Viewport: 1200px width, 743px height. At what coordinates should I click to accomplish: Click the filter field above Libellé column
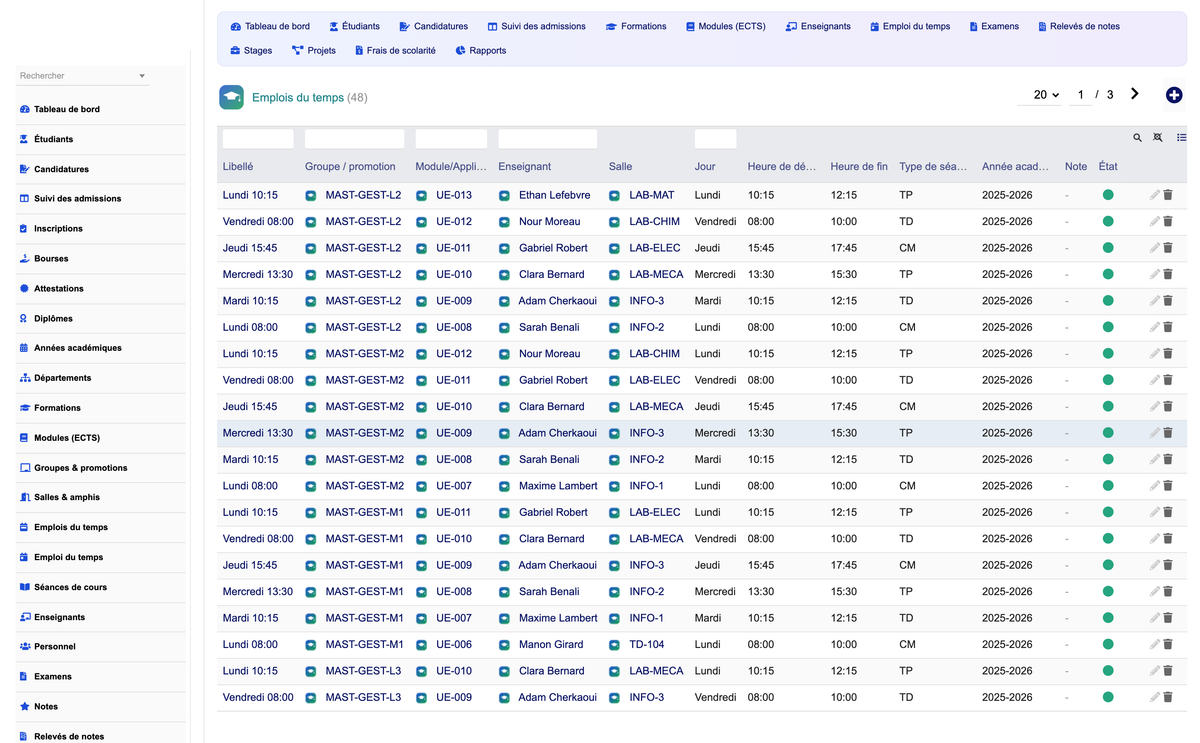[258, 139]
